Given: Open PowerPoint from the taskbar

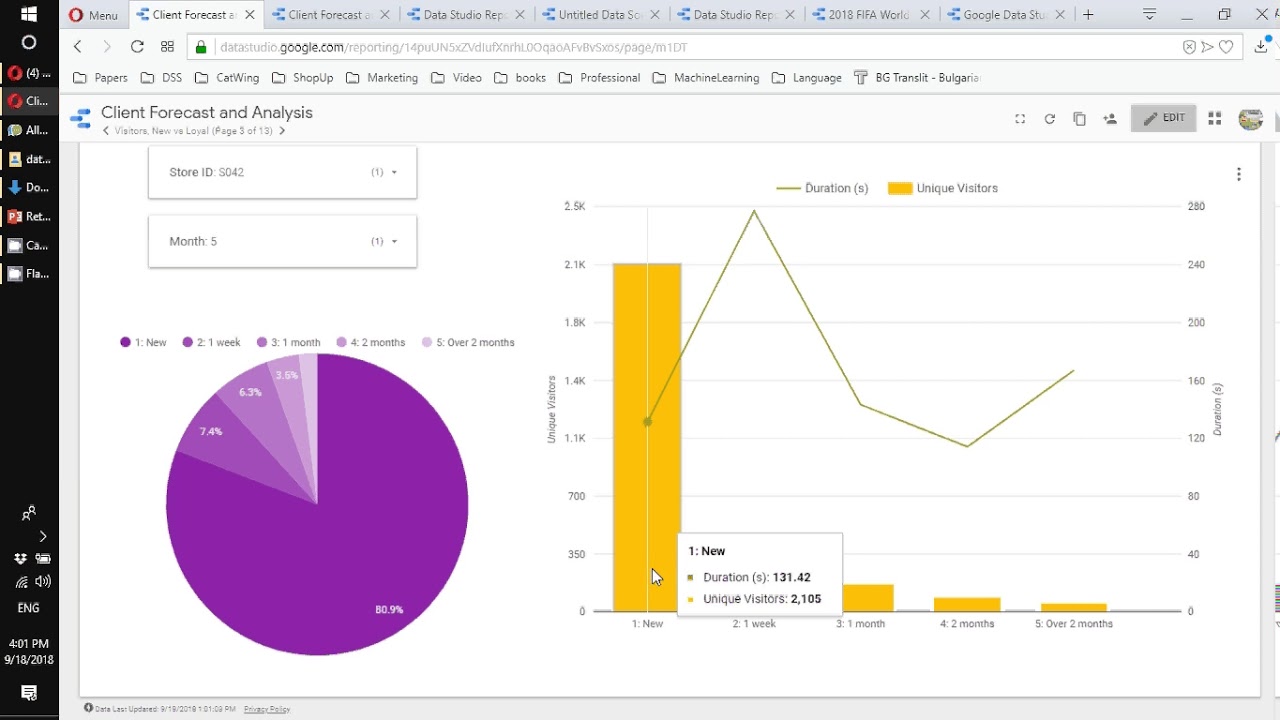Looking at the screenshot, I should click(x=29, y=216).
